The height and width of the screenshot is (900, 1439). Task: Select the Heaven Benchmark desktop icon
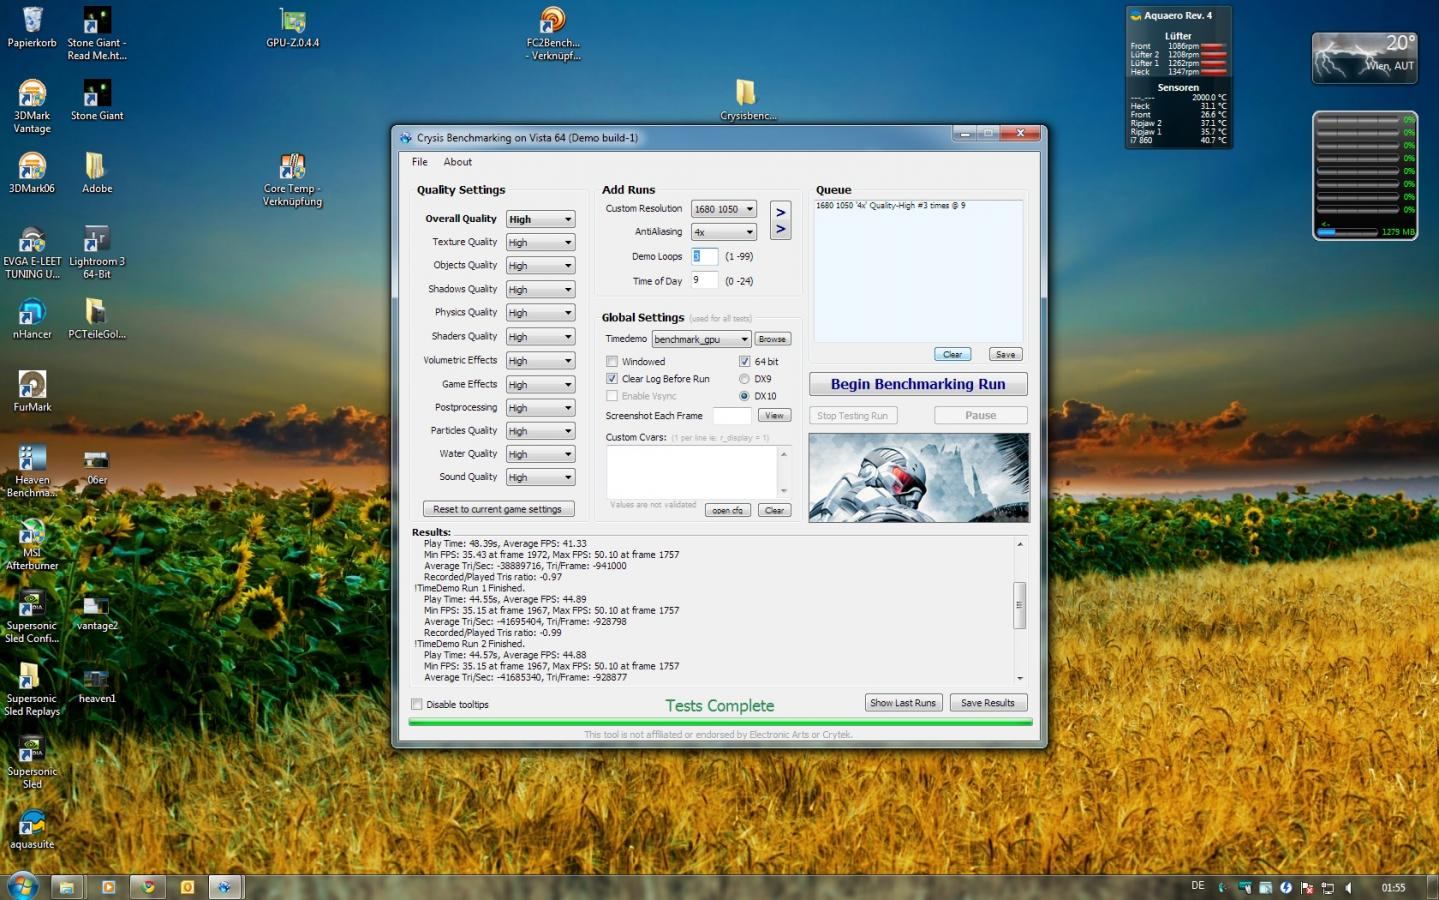32,471
